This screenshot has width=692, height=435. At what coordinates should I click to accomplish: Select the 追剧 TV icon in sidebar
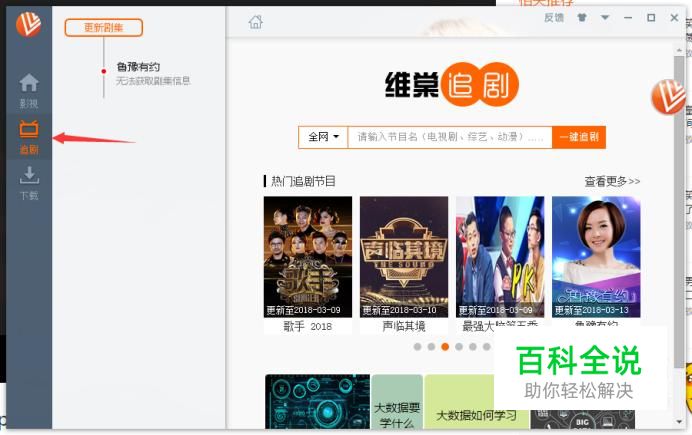(29, 137)
